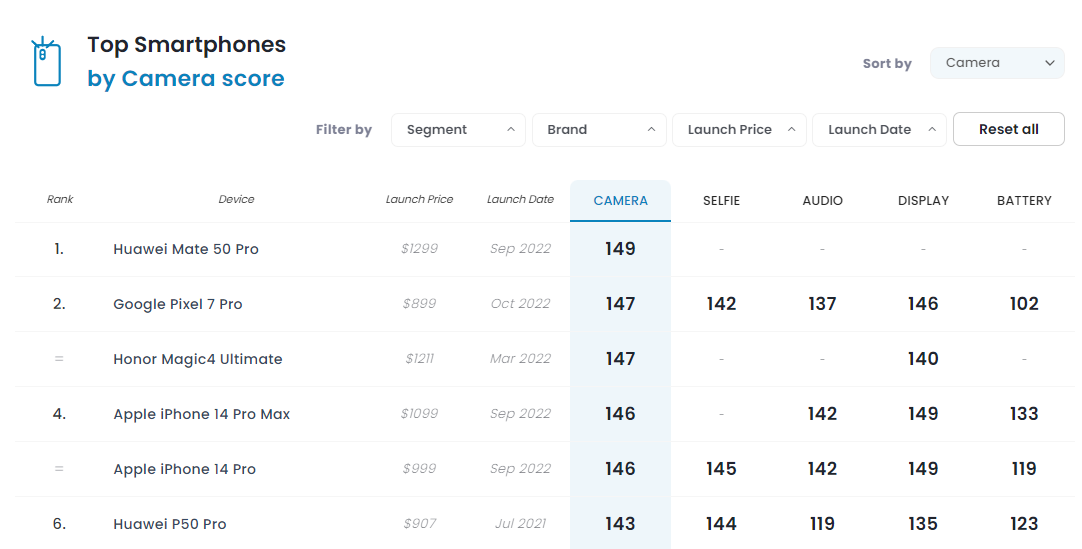Click the by Camera score subtitle

point(186,79)
